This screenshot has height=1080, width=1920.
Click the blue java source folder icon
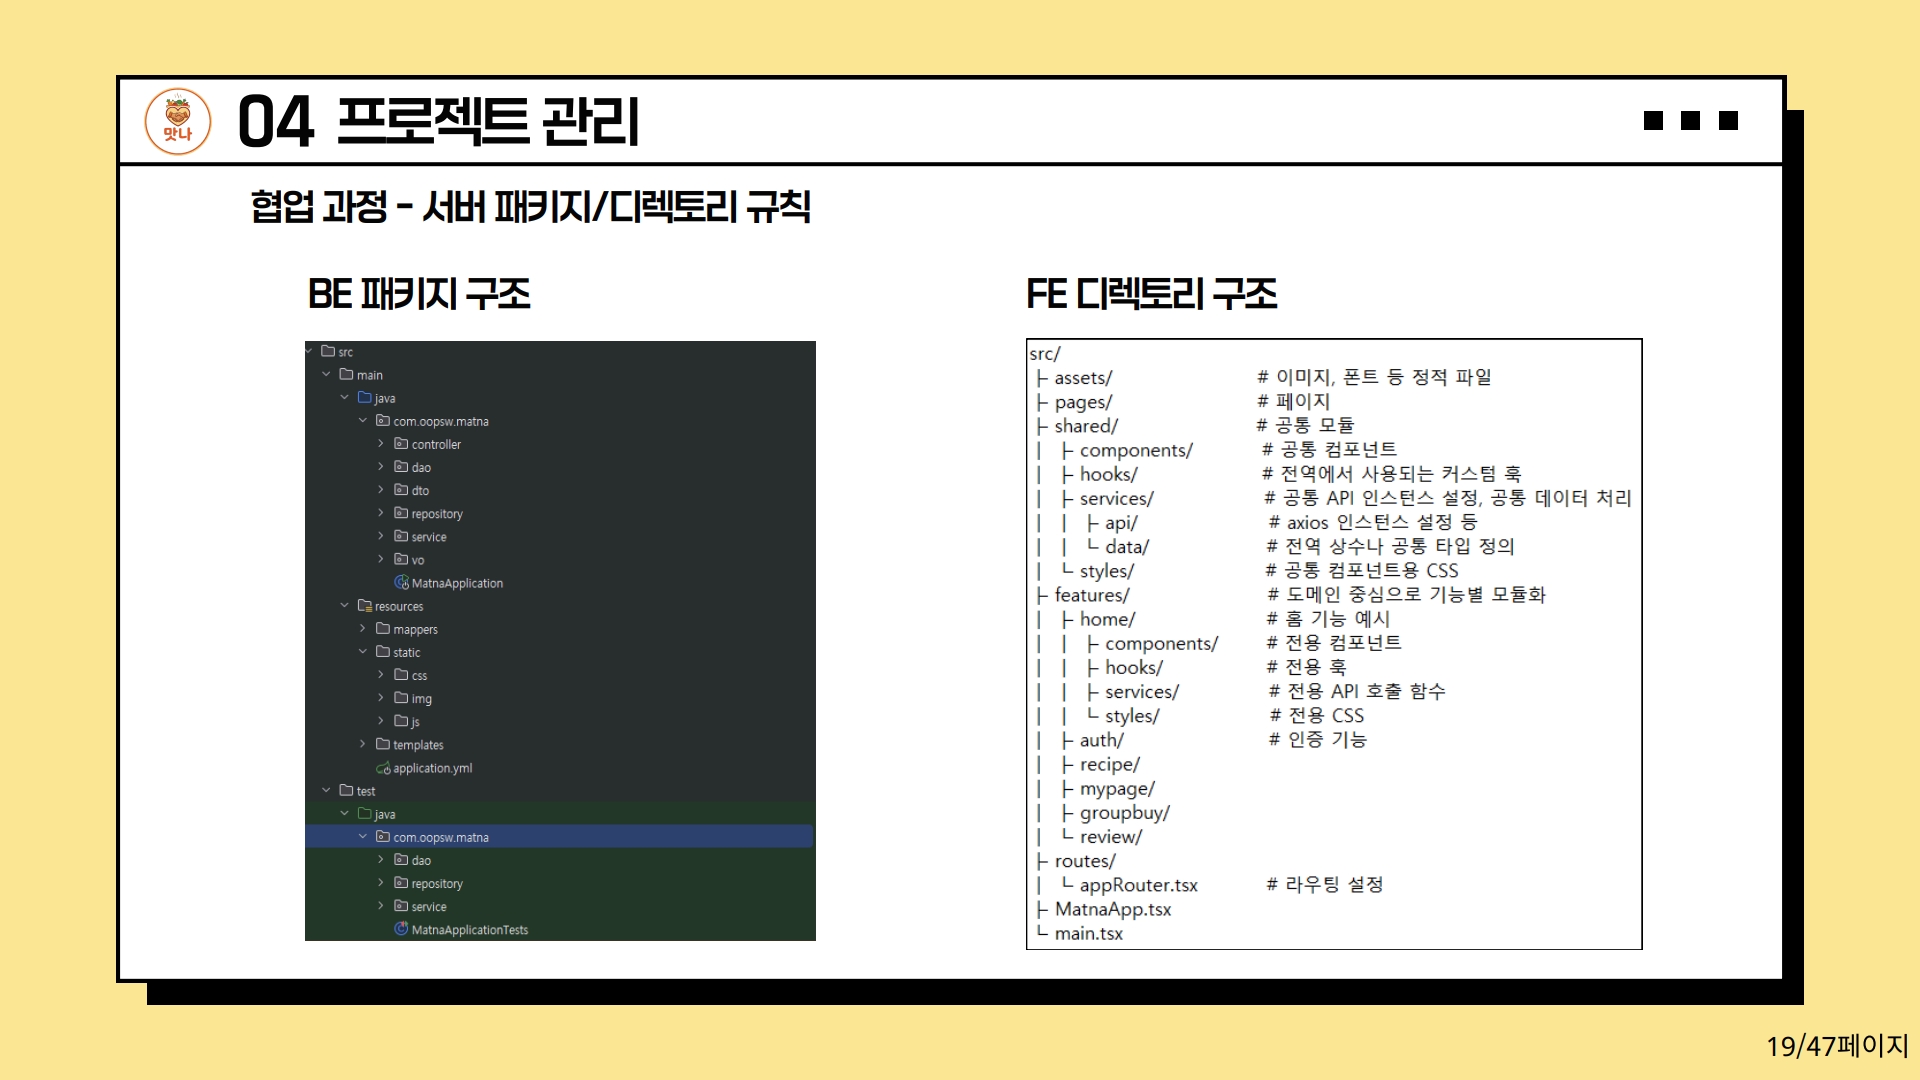point(365,398)
